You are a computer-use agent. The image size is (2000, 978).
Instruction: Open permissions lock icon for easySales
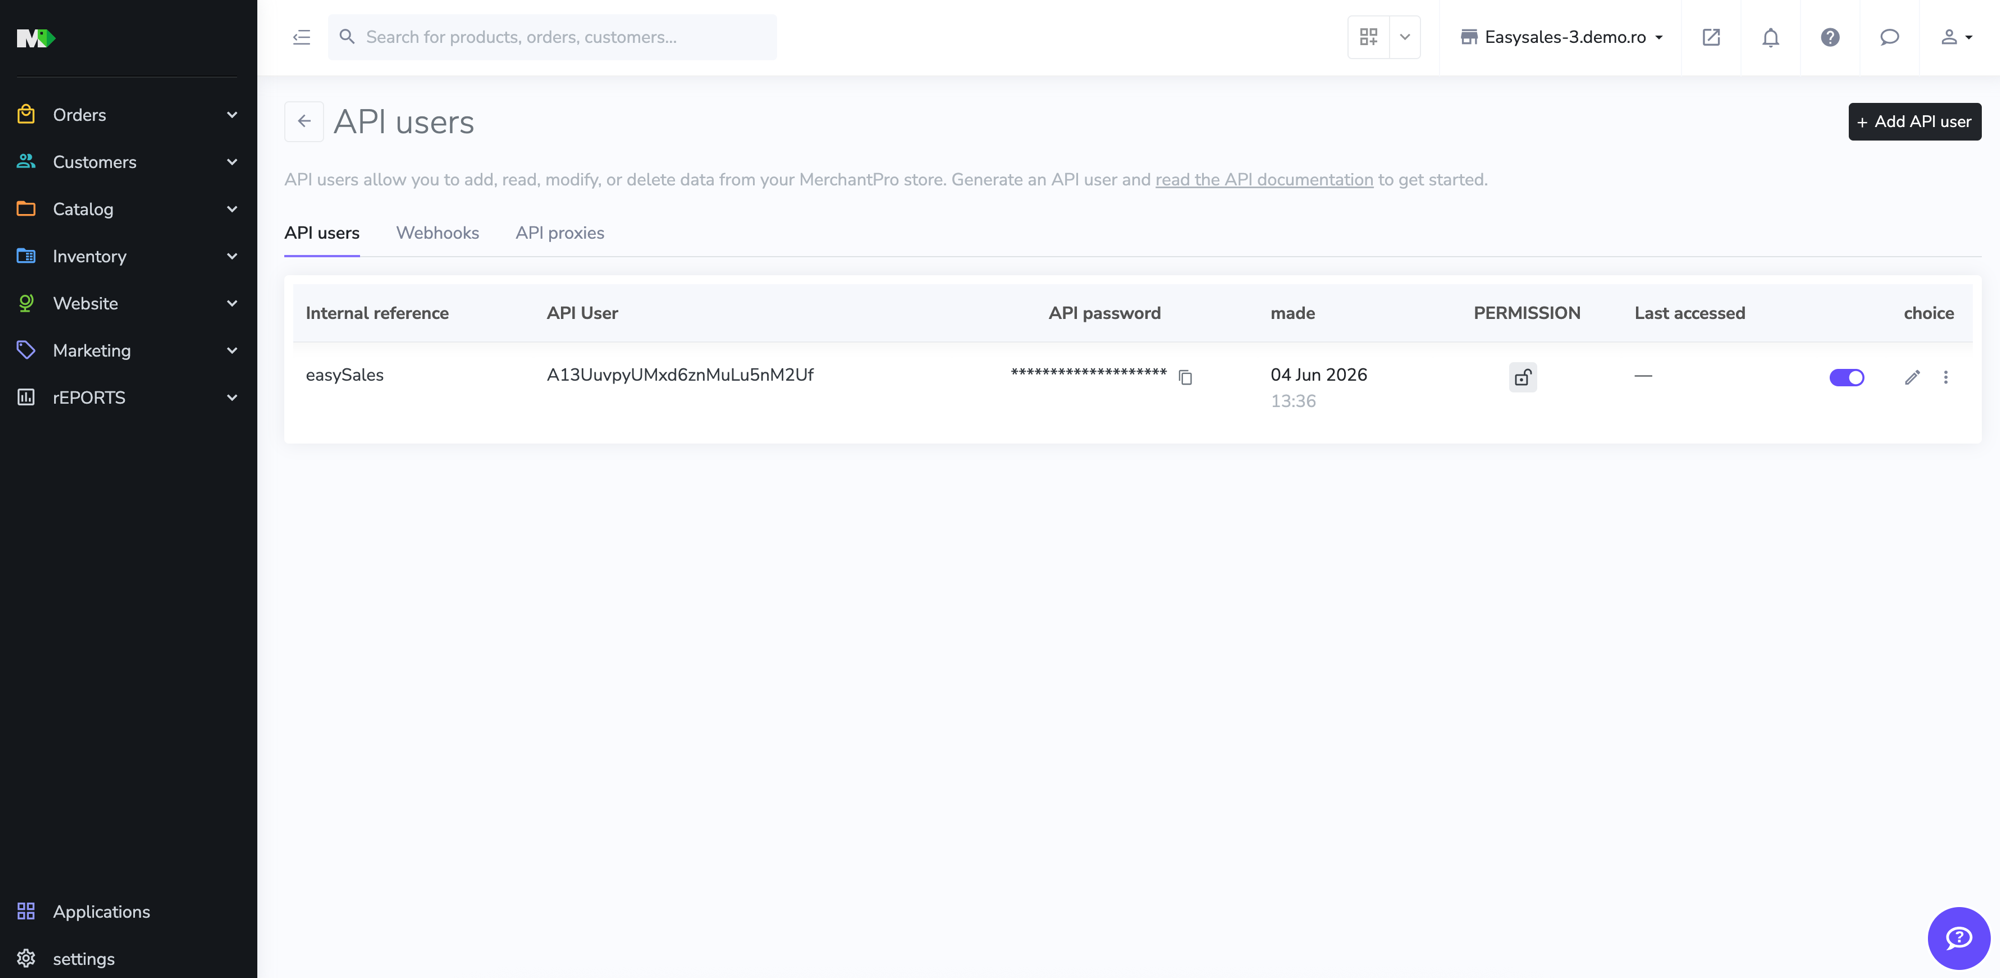pyautogui.click(x=1522, y=377)
